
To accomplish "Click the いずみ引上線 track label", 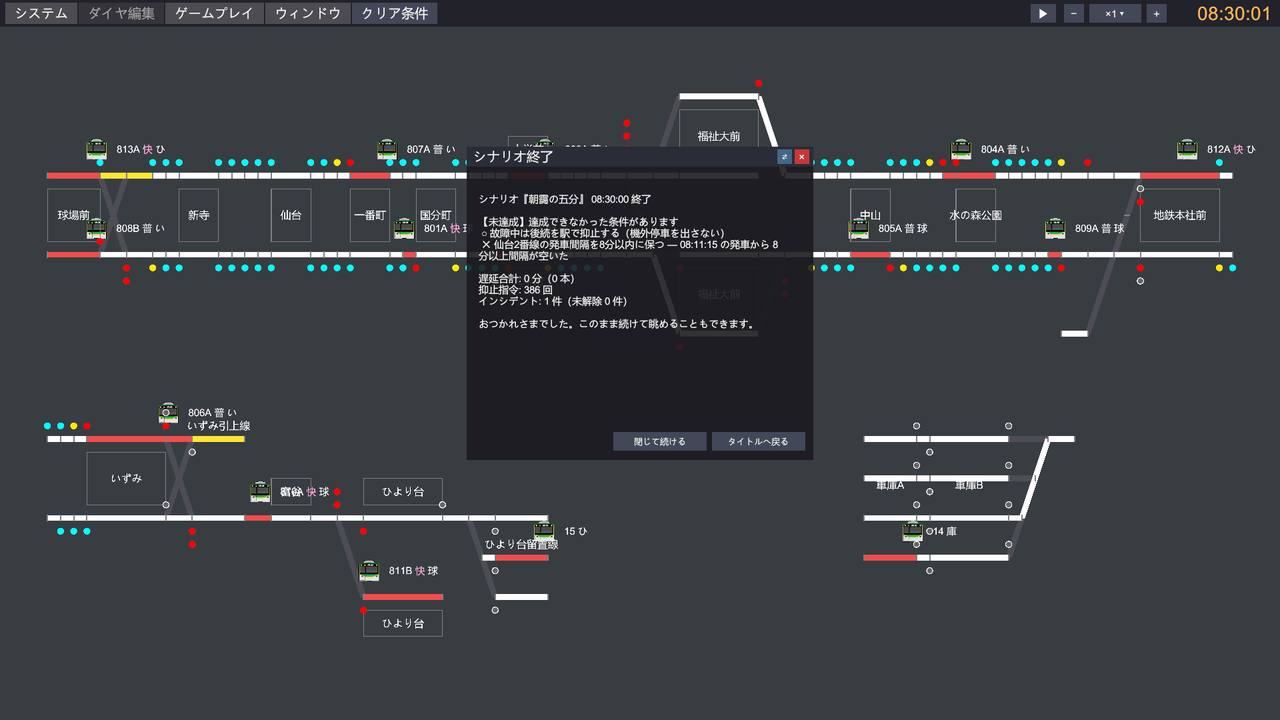I will point(219,426).
